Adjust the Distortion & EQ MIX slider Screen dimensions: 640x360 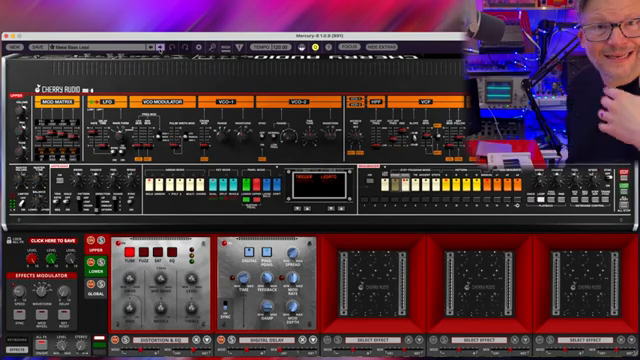193,350
